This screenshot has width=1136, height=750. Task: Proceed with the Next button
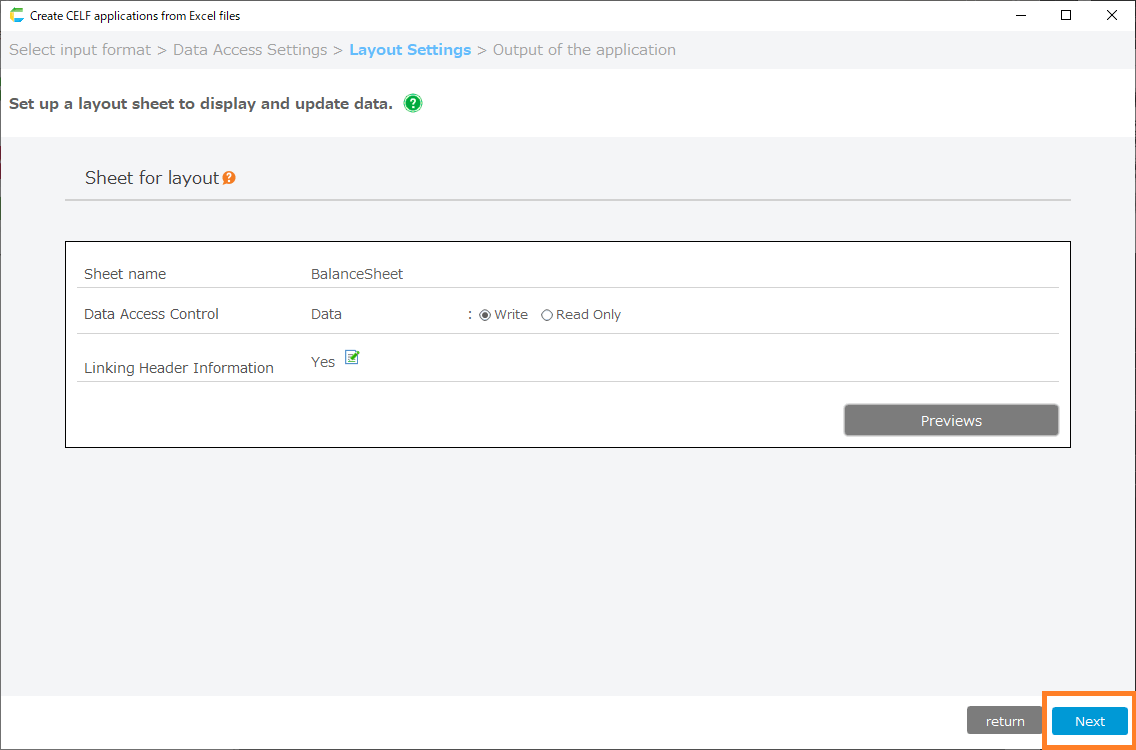1090,721
